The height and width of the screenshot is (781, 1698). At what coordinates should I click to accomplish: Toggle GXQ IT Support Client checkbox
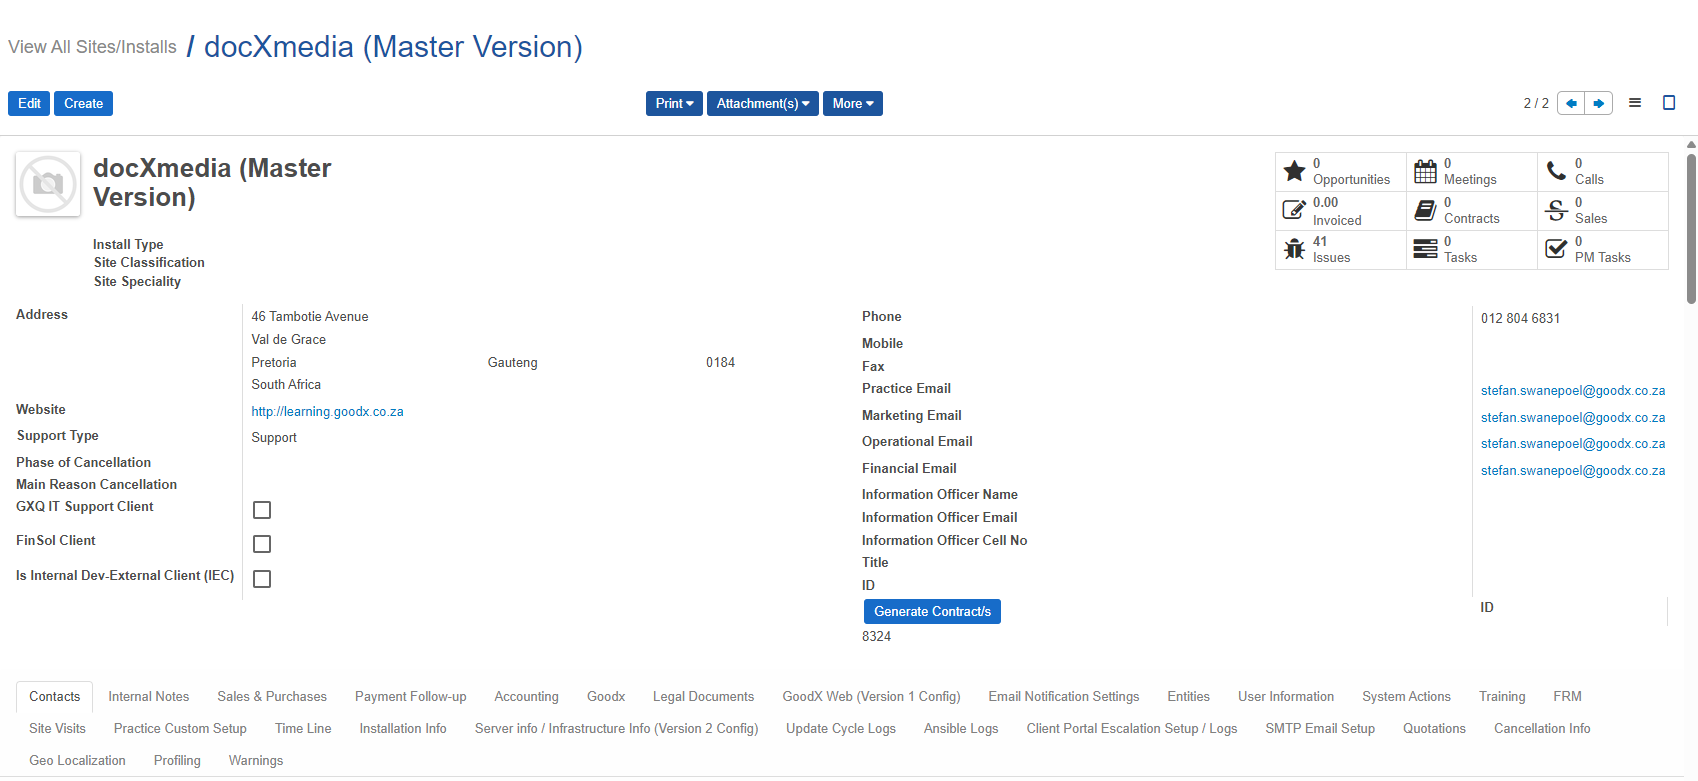[x=262, y=510]
